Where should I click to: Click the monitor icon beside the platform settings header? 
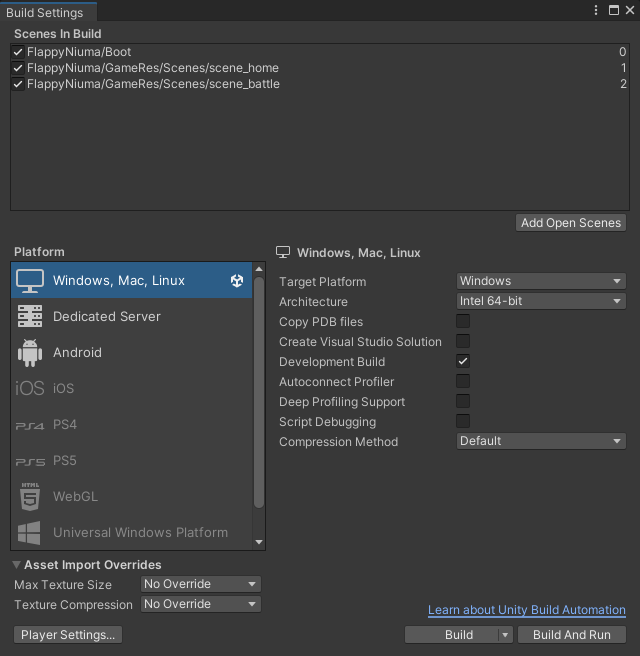pos(283,252)
